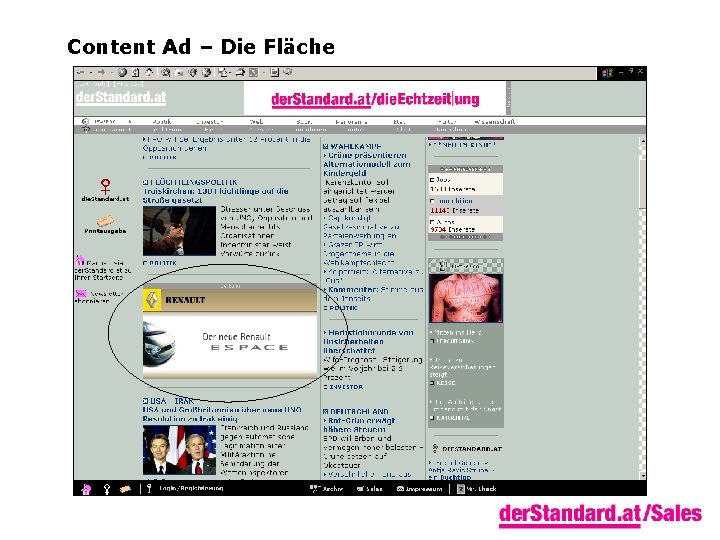720x540 pixels.
Task: Click the Renault diamond logo in ad
Action: (x=152, y=300)
